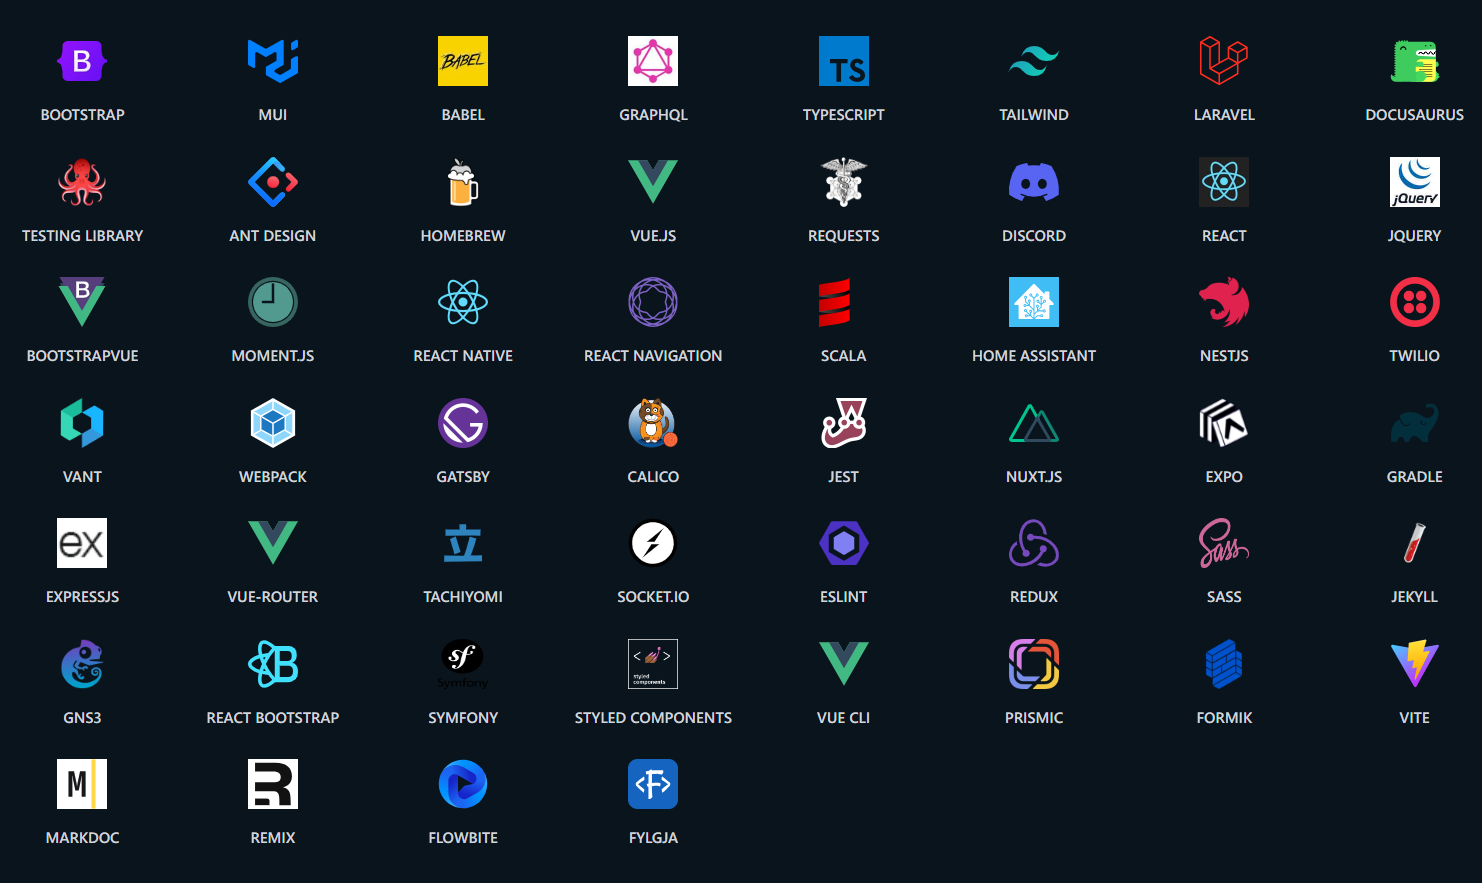
Task: Open the GraphQL pink logo icon
Action: coord(653,61)
